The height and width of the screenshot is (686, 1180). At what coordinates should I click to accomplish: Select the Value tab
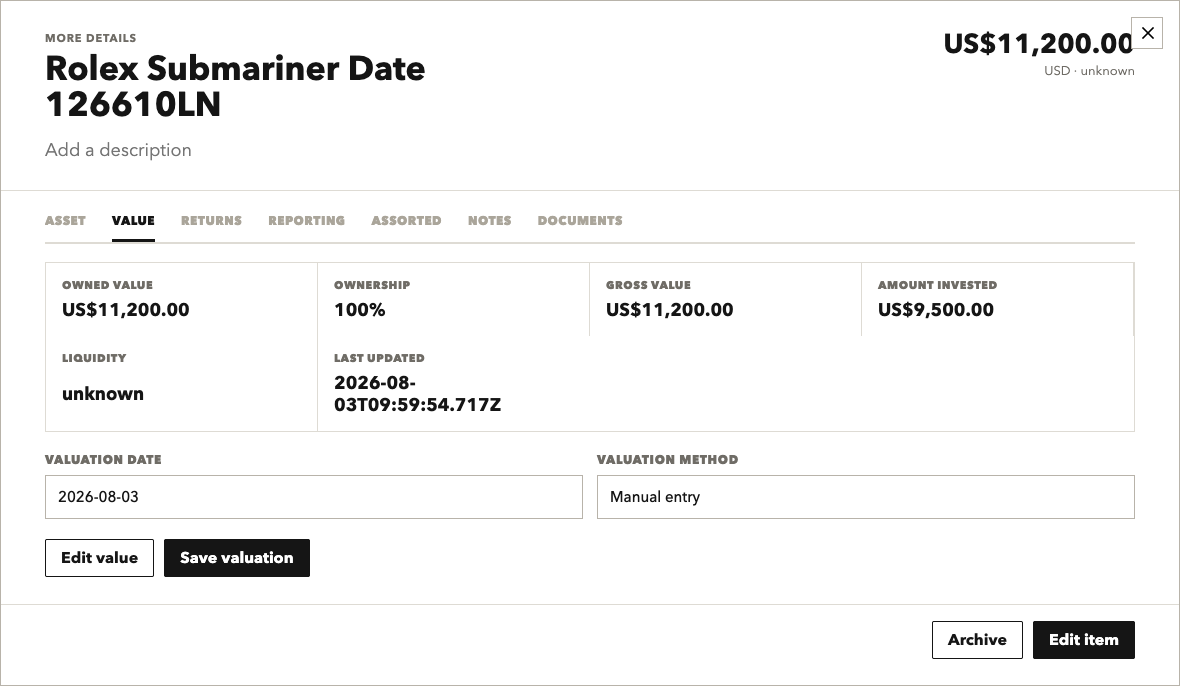point(133,220)
